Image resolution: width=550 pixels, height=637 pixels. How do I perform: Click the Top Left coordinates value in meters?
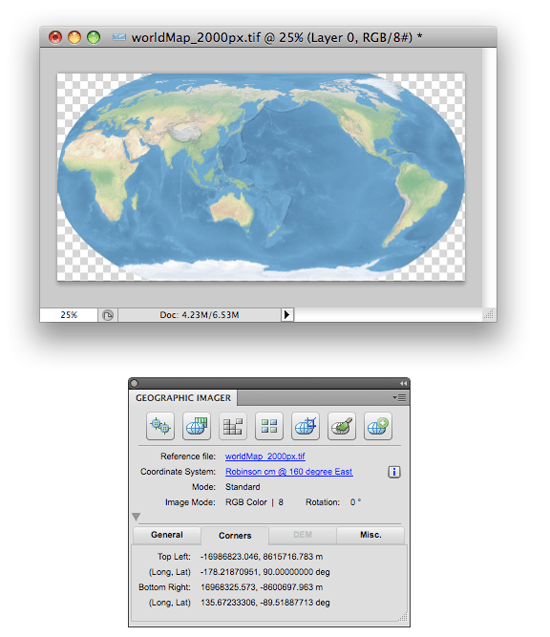(x=262, y=557)
